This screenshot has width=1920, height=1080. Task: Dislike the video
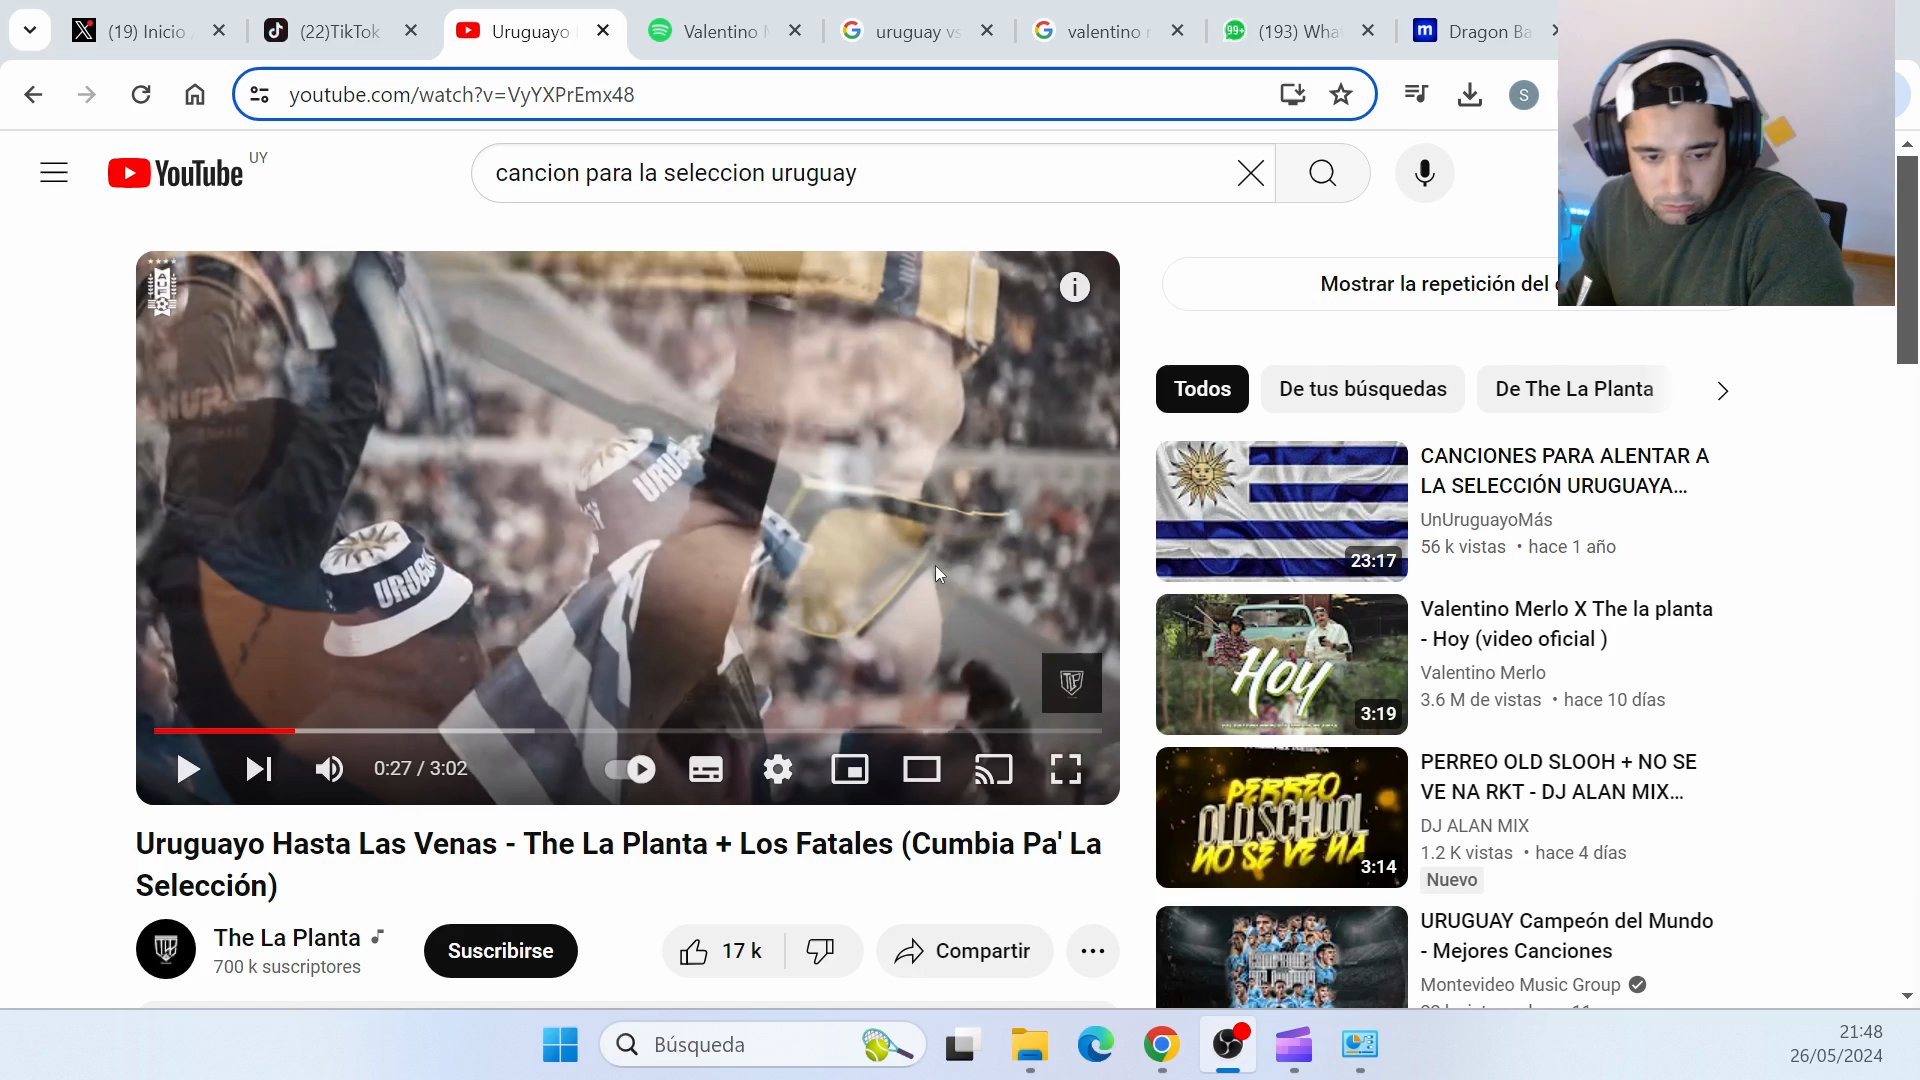pyautogui.click(x=822, y=951)
